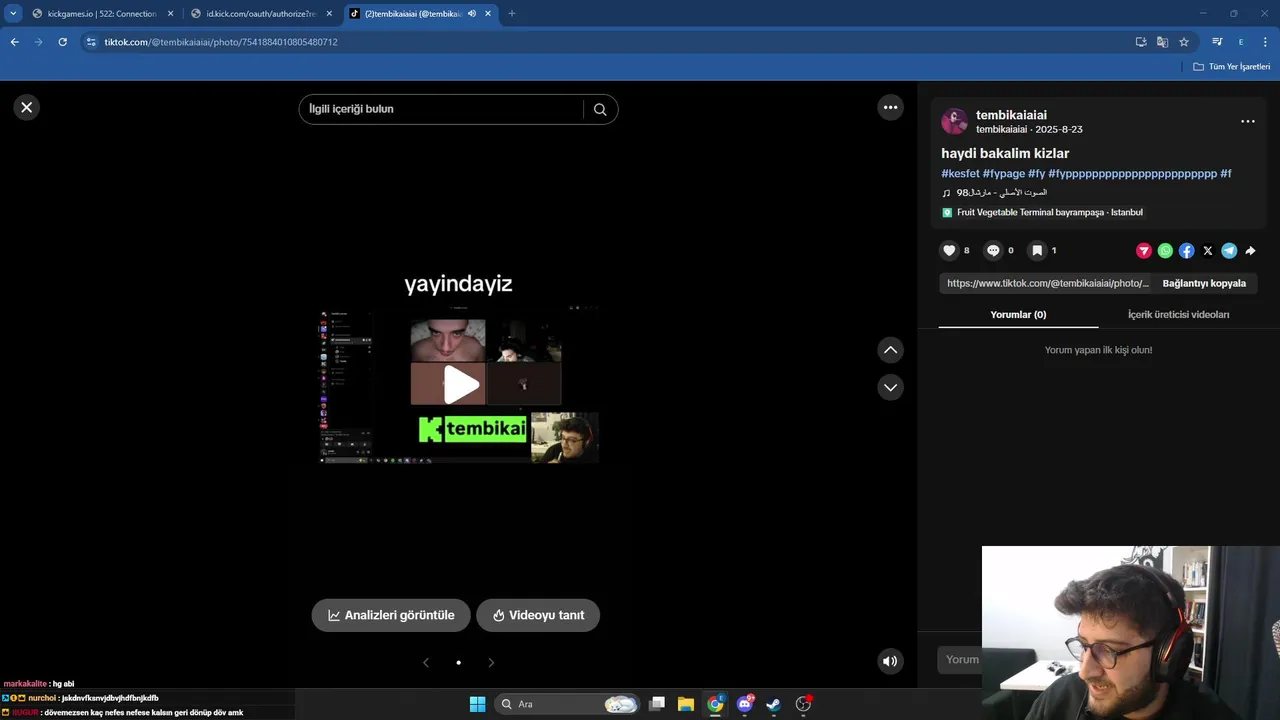Switch to the 'Yorumlar (0)' tab

(x=1018, y=314)
